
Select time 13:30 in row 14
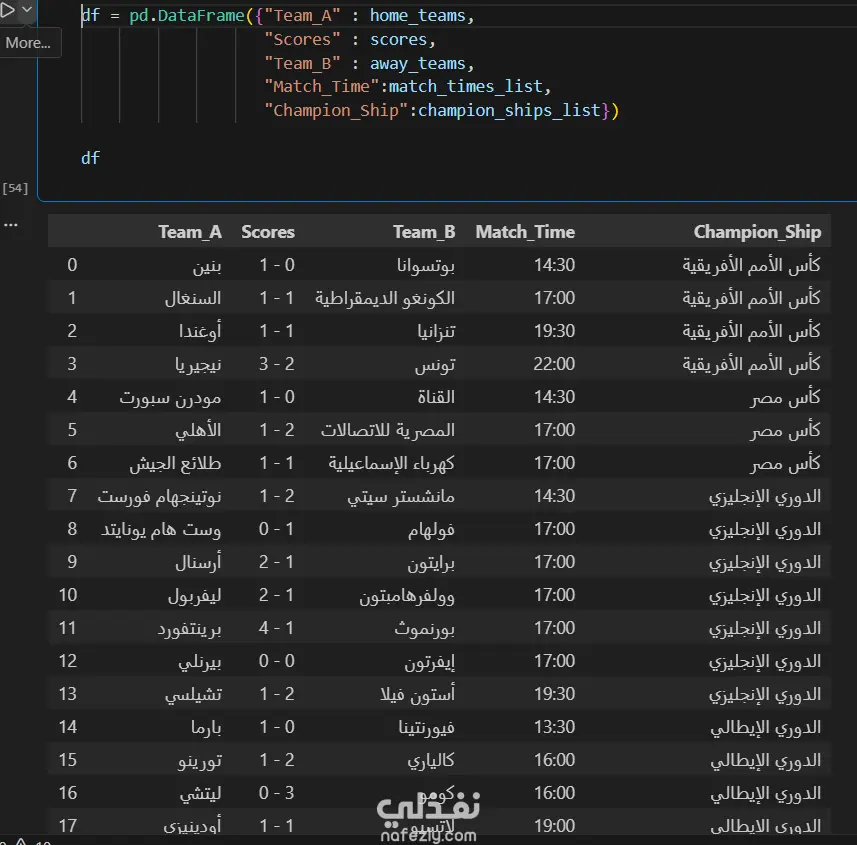[554, 726]
